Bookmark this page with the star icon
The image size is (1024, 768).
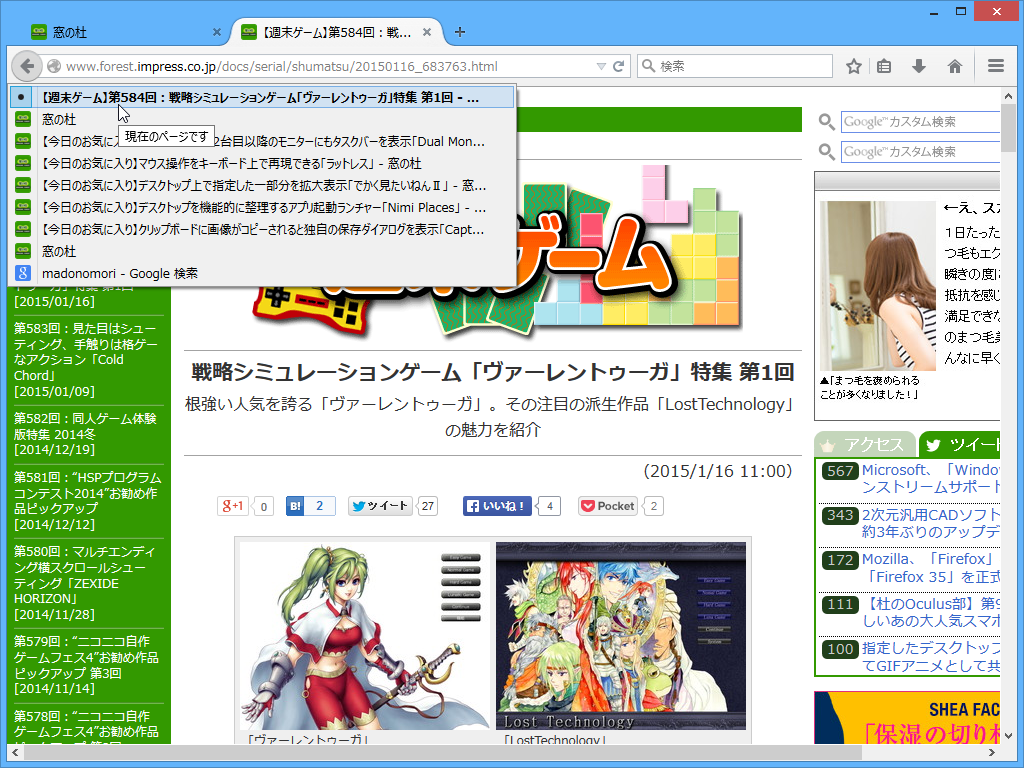[x=854, y=66]
